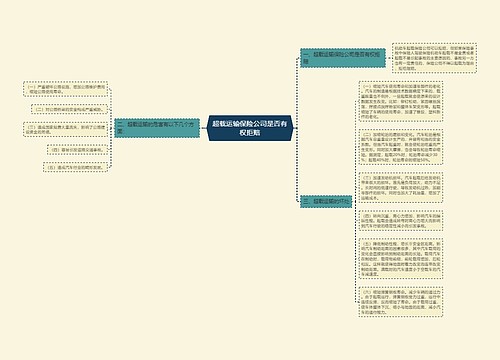500x360 pixels.
Task: Select the central topic 超载运输保险公司是否有权拒赔
Action: tap(250, 128)
